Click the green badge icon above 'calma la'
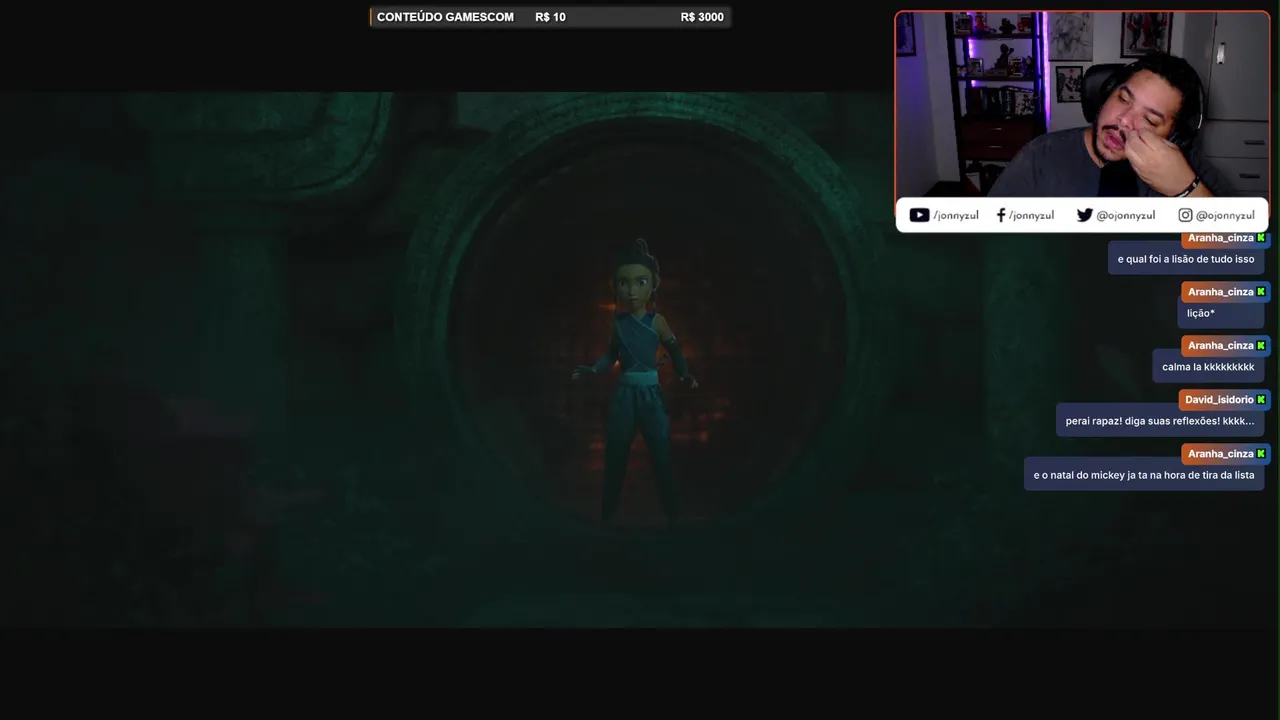Image resolution: width=1280 pixels, height=720 pixels. tap(1261, 346)
